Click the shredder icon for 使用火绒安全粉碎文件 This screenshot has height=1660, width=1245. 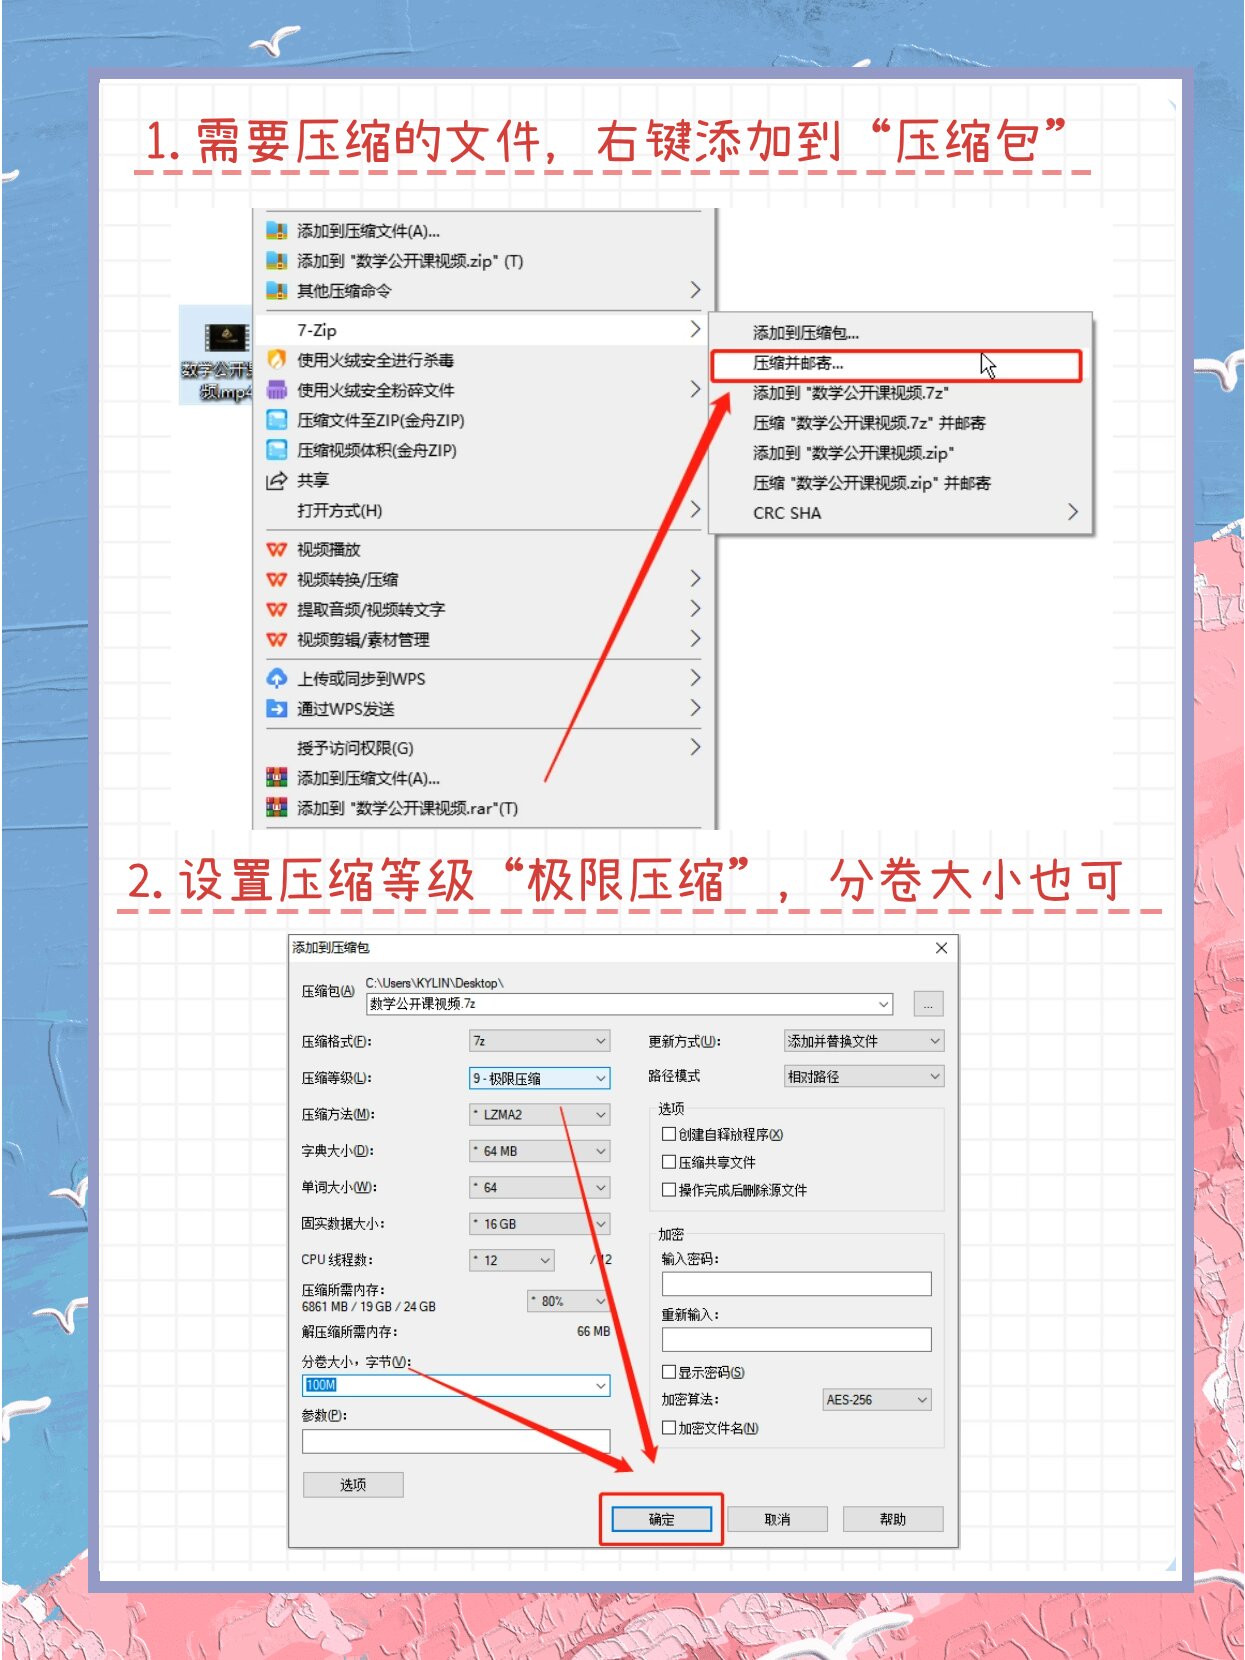(x=276, y=390)
